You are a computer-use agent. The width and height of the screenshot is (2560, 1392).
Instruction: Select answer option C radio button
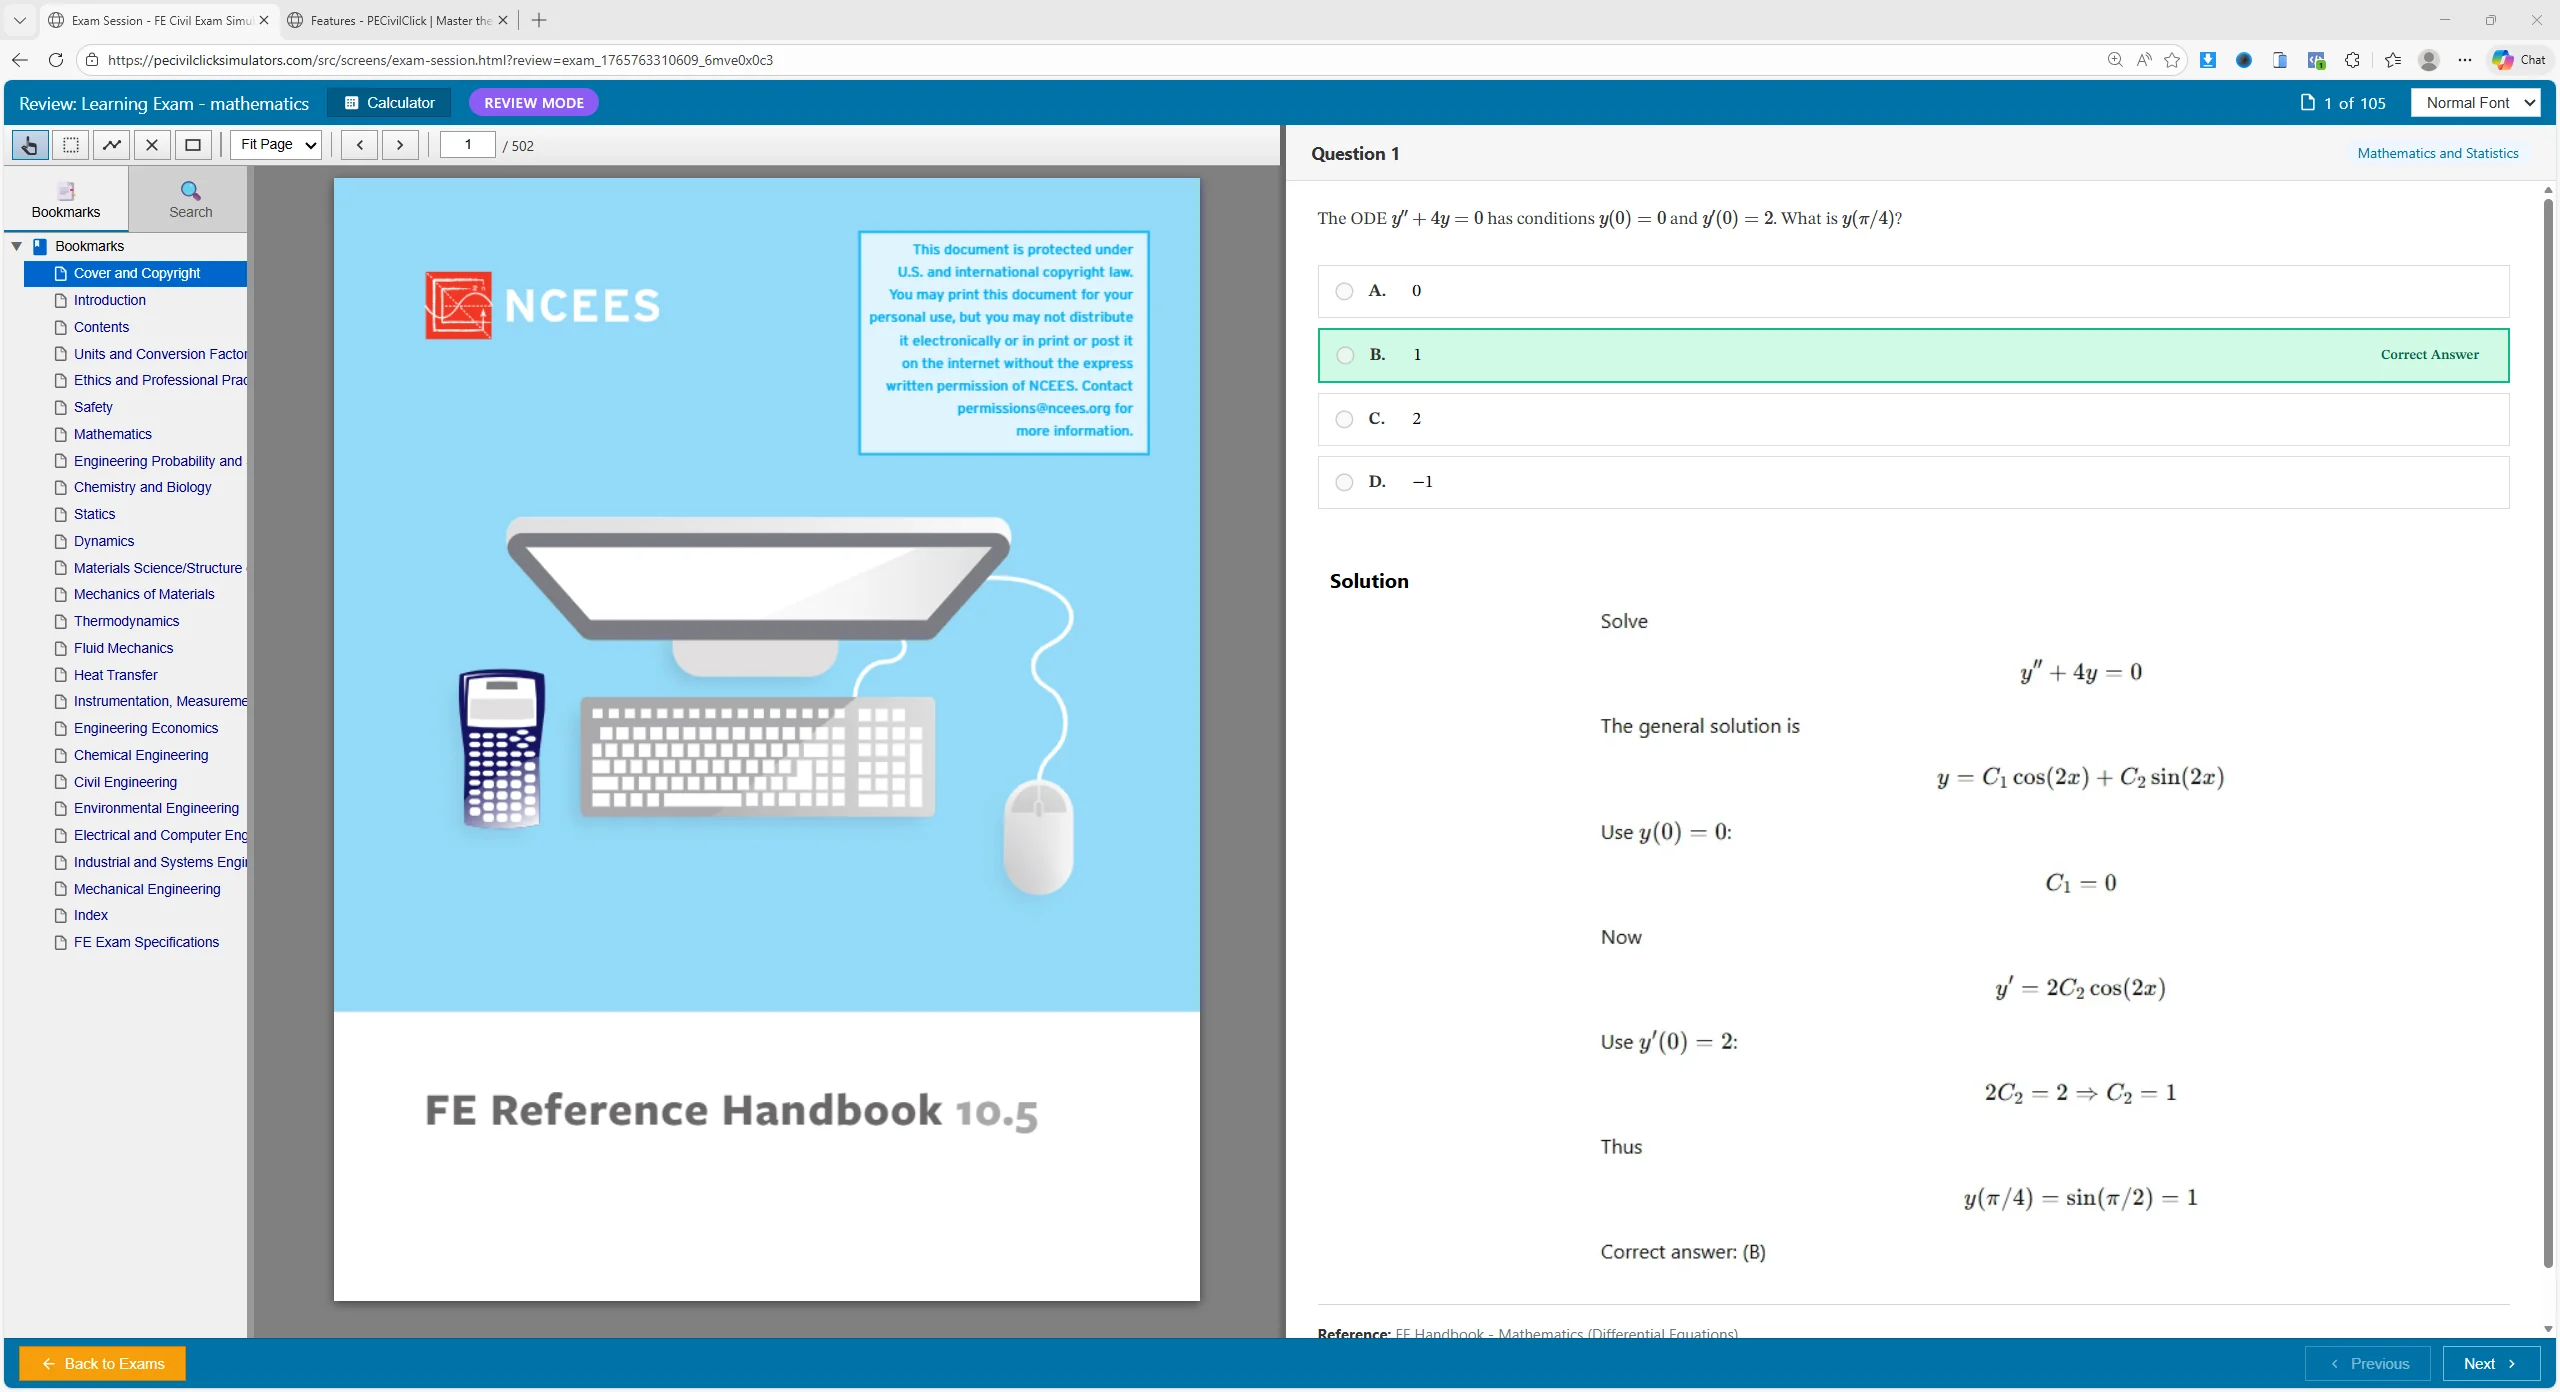pos(1344,419)
